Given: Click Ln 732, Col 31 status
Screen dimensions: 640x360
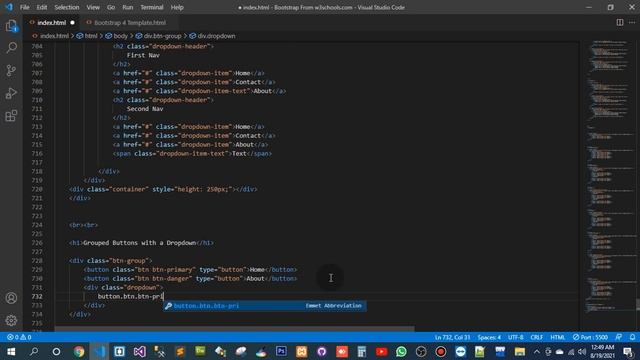Looking at the screenshot, I should tap(452, 337).
